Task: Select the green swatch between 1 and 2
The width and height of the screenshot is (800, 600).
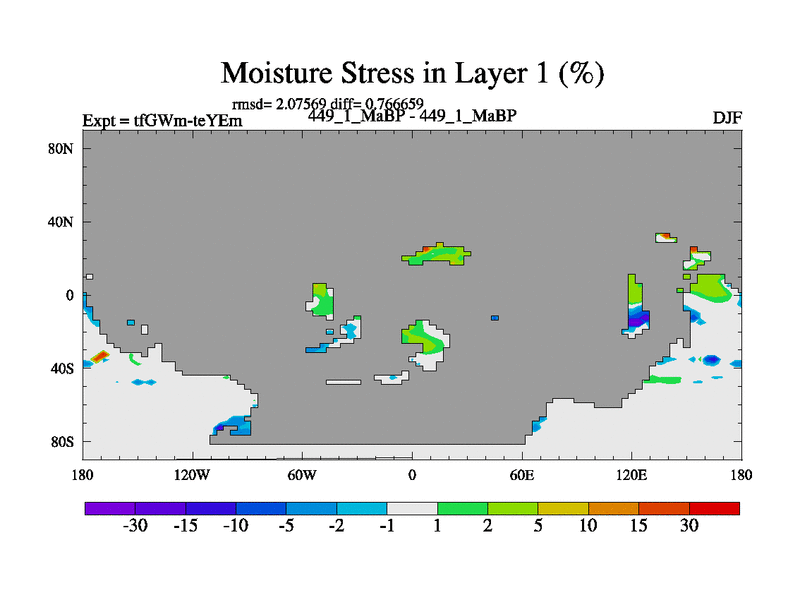Action: (462, 508)
